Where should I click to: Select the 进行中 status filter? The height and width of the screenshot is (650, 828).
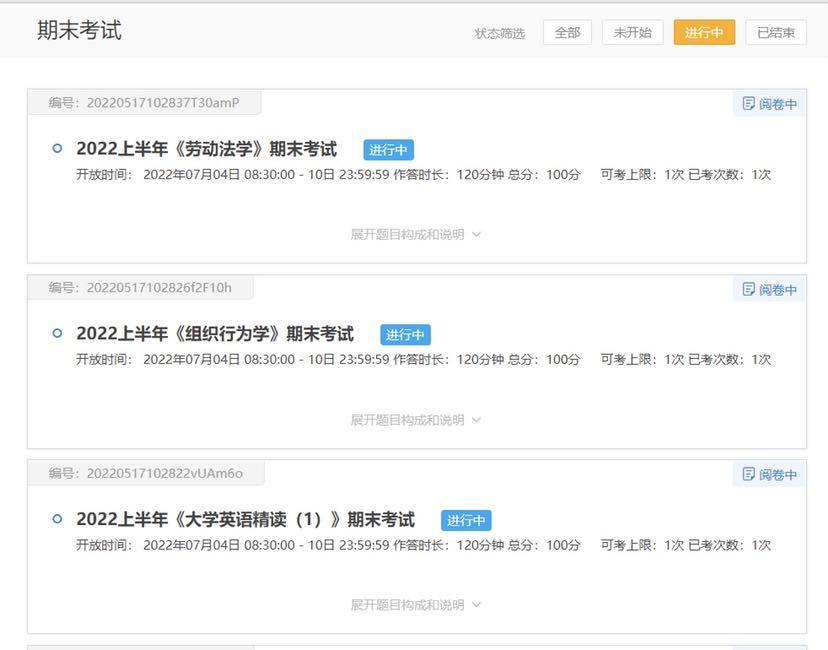[x=704, y=33]
